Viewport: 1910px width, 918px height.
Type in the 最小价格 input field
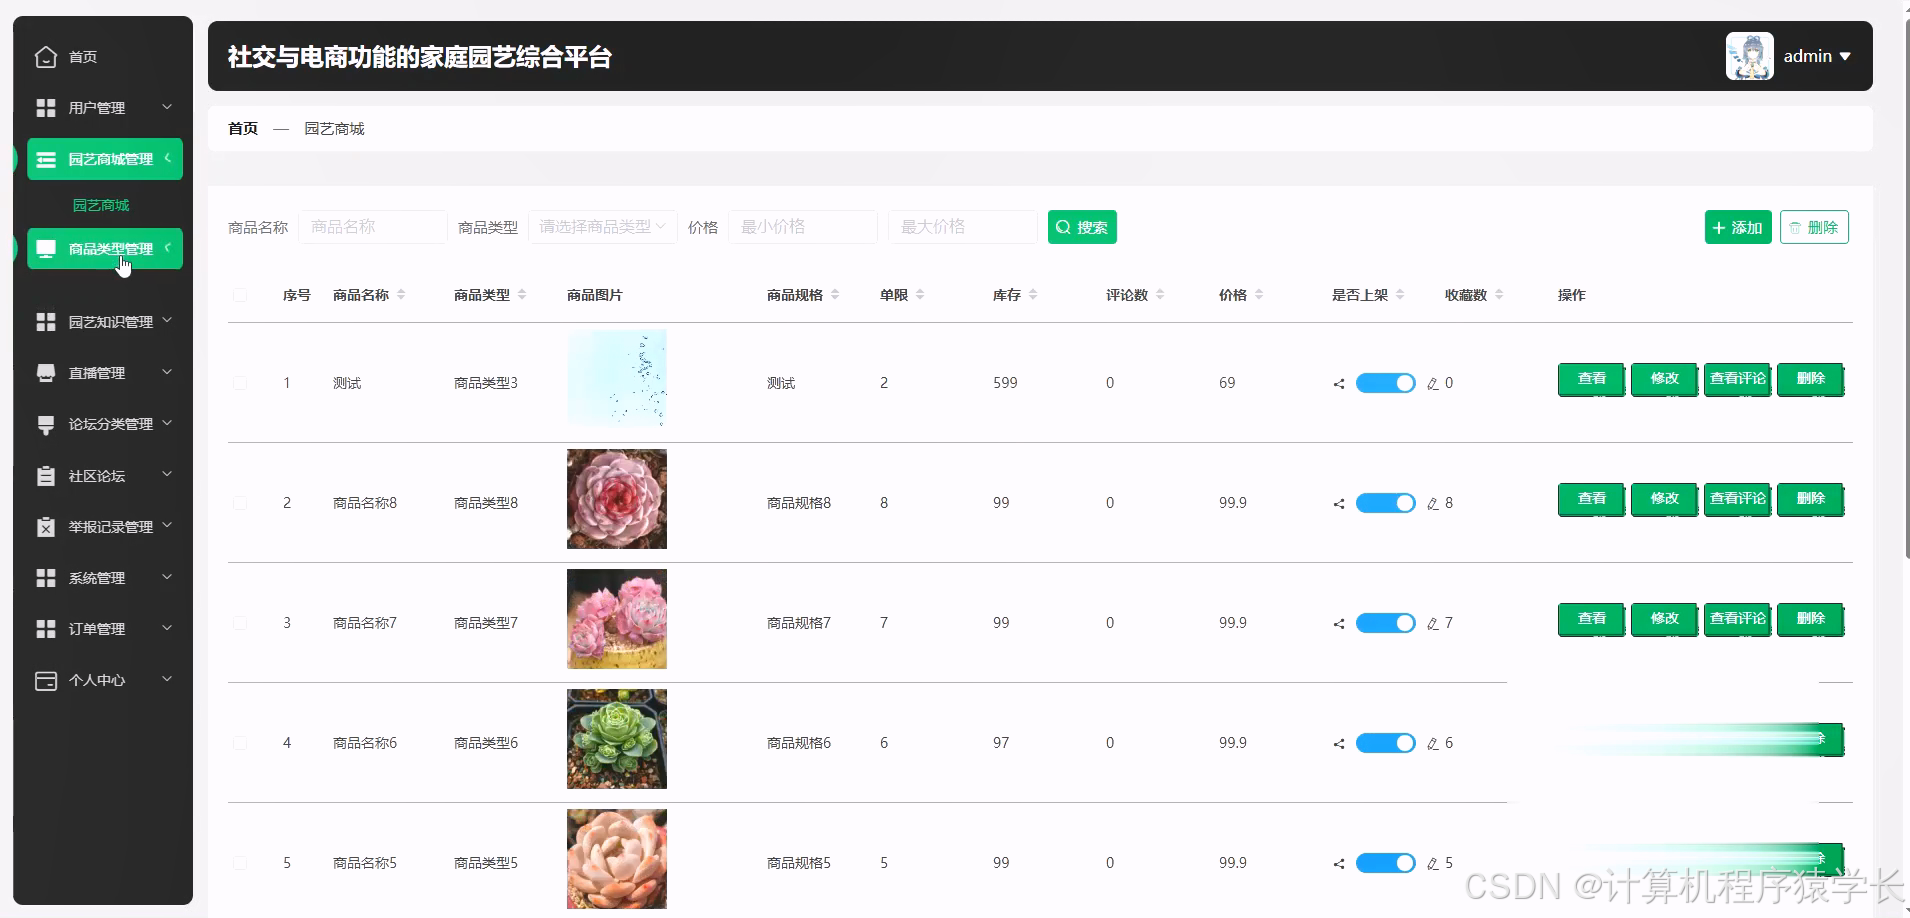(803, 227)
